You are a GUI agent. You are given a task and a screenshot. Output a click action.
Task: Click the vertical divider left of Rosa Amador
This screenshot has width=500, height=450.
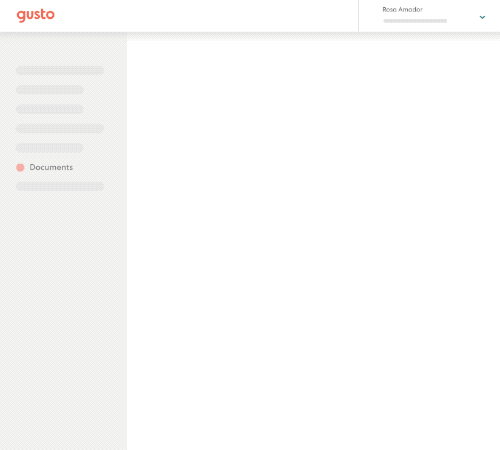(359, 16)
